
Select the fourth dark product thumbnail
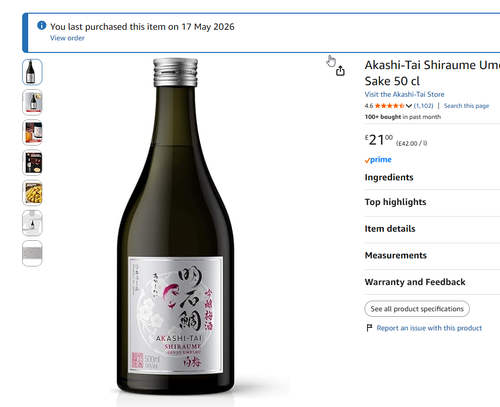coord(32,163)
